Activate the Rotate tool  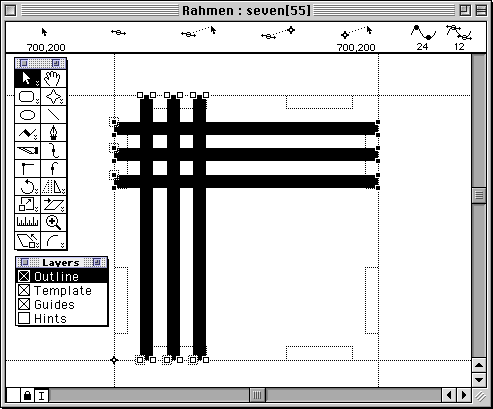28,187
